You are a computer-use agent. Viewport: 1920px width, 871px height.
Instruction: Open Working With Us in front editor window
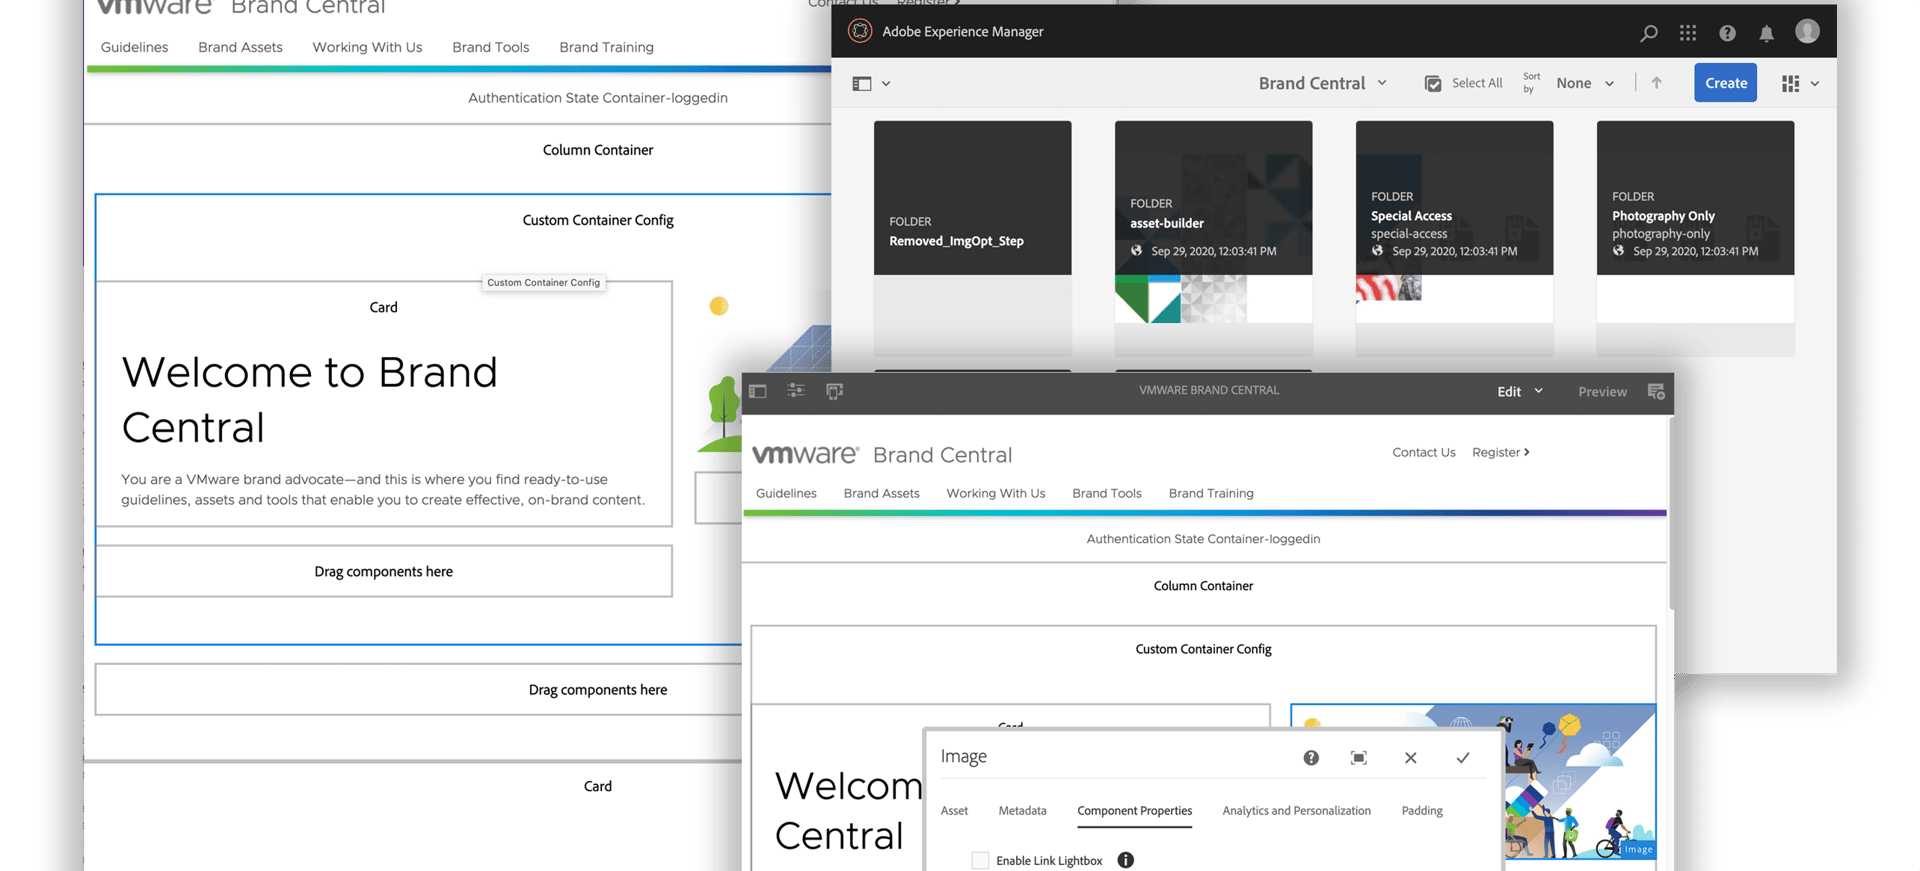(x=995, y=493)
